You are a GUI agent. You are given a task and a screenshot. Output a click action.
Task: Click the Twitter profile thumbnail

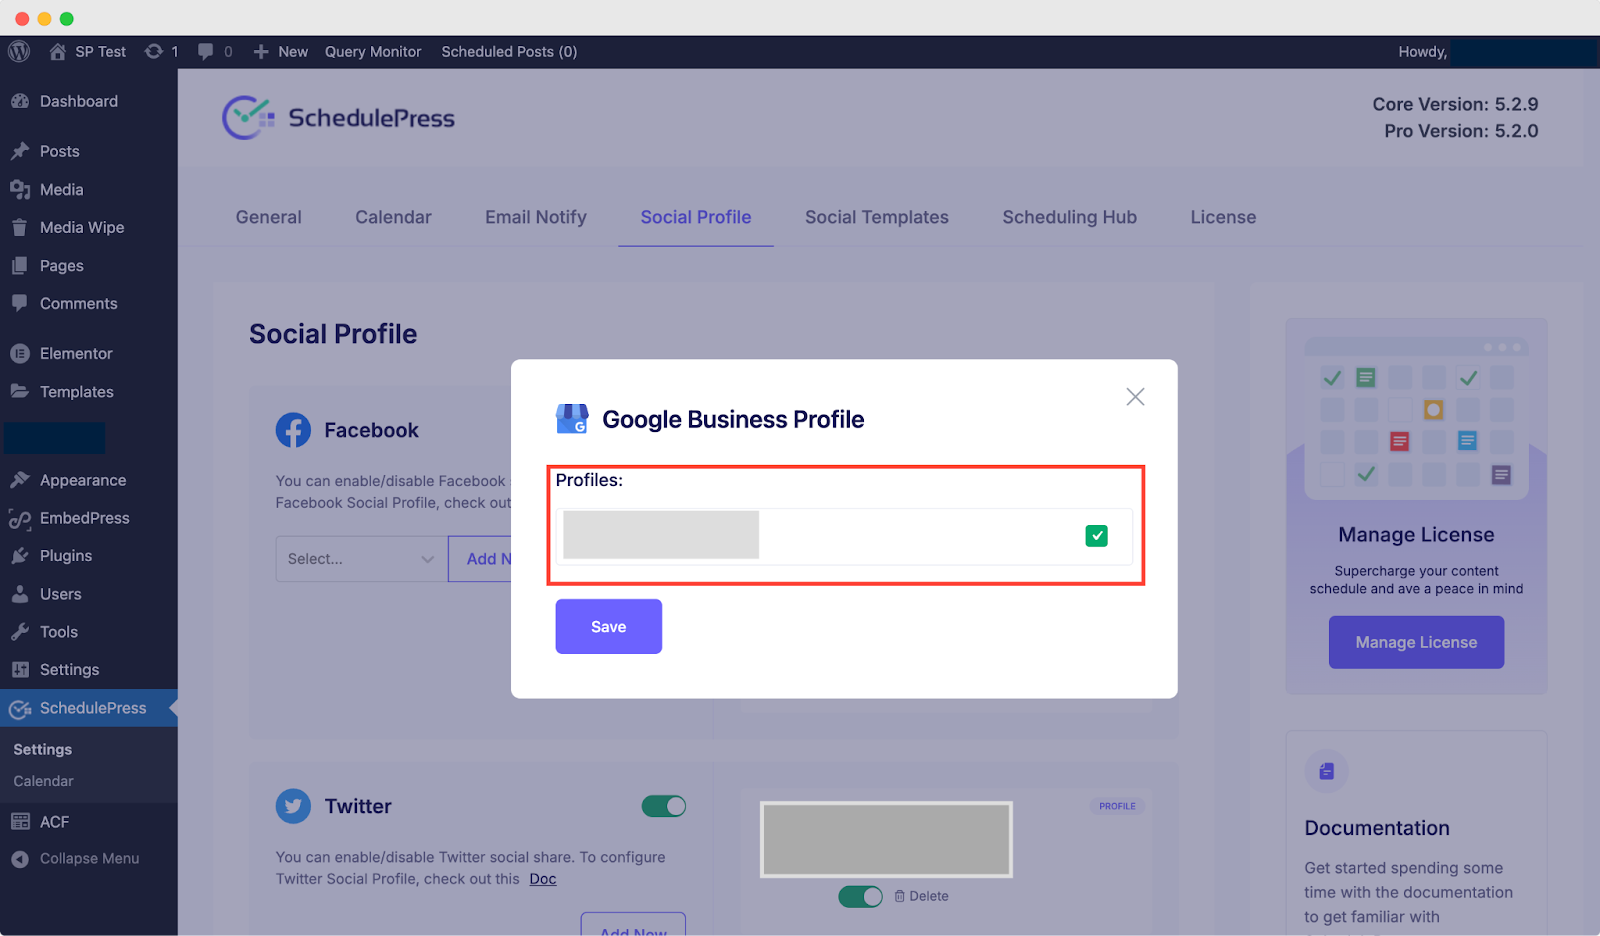(886, 840)
